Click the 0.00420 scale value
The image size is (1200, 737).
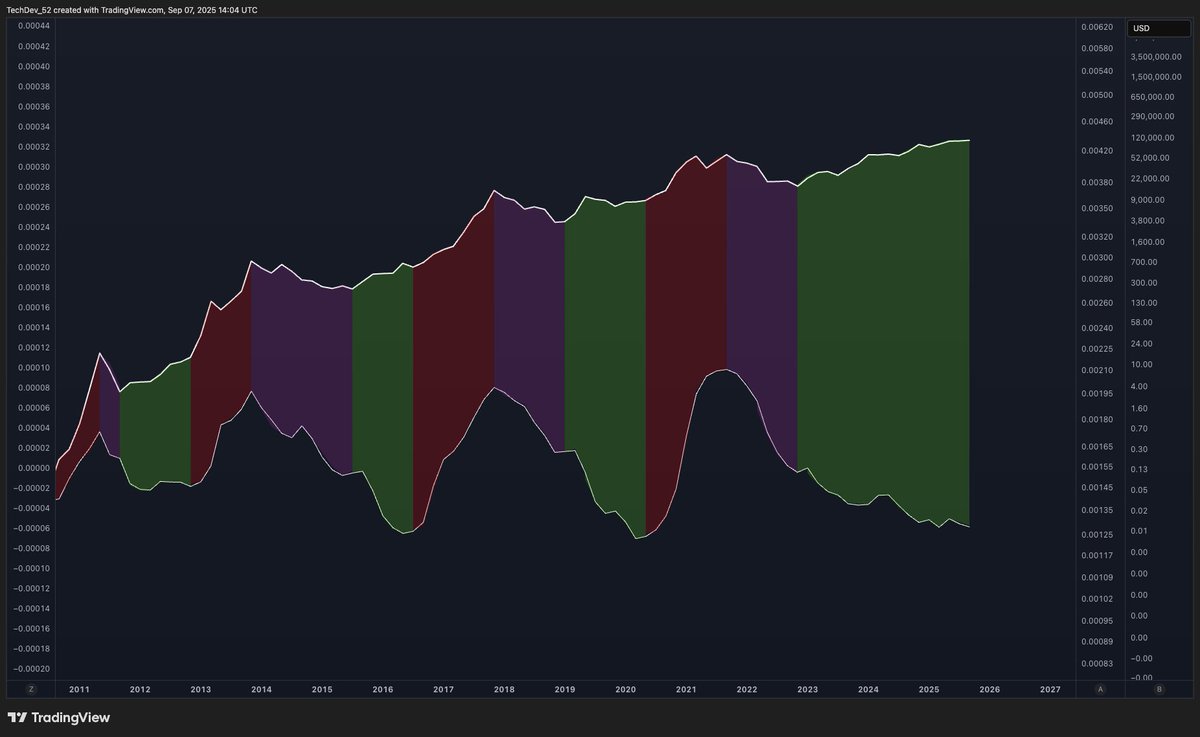pyautogui.click(x=1097, y=151)
